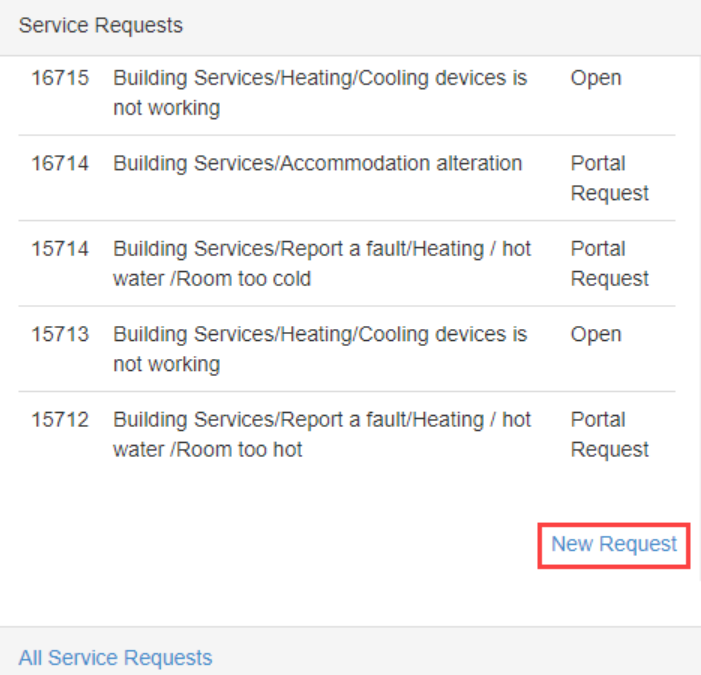Open the Accommodation alteration request description
Image resolution: width=701 pixels, height=675 pixels.
coord(317,163)
